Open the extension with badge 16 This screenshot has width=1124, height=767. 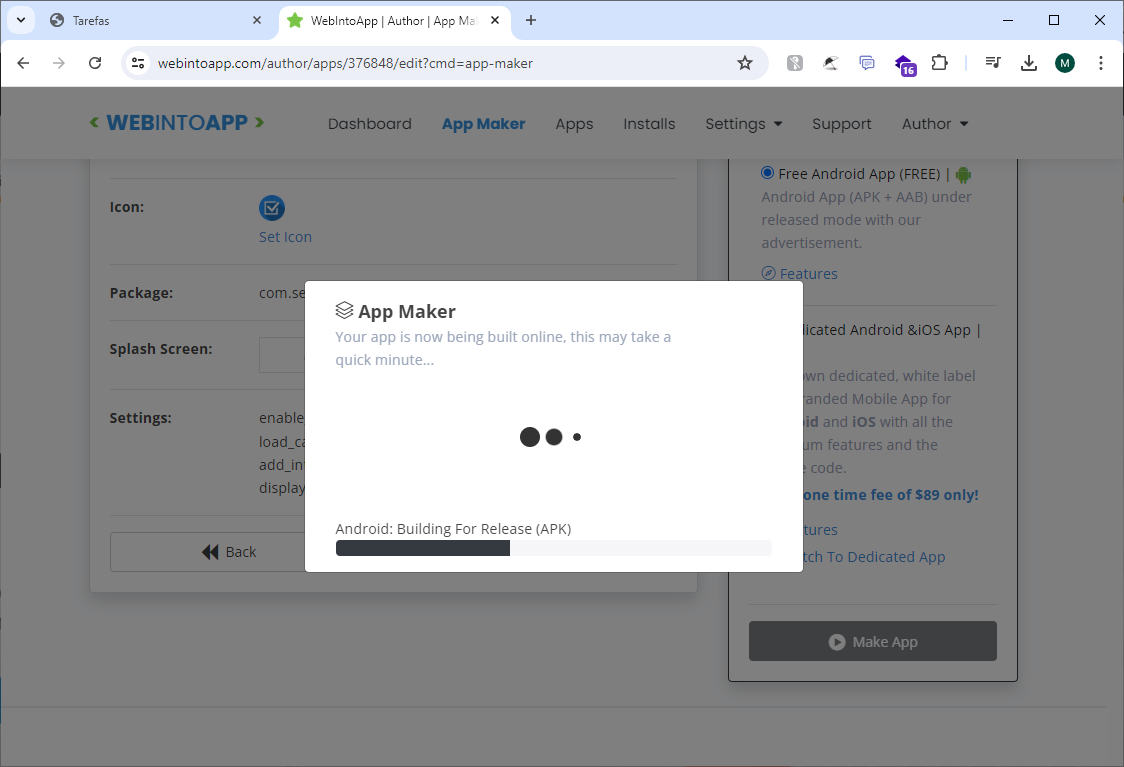point(905,65)
